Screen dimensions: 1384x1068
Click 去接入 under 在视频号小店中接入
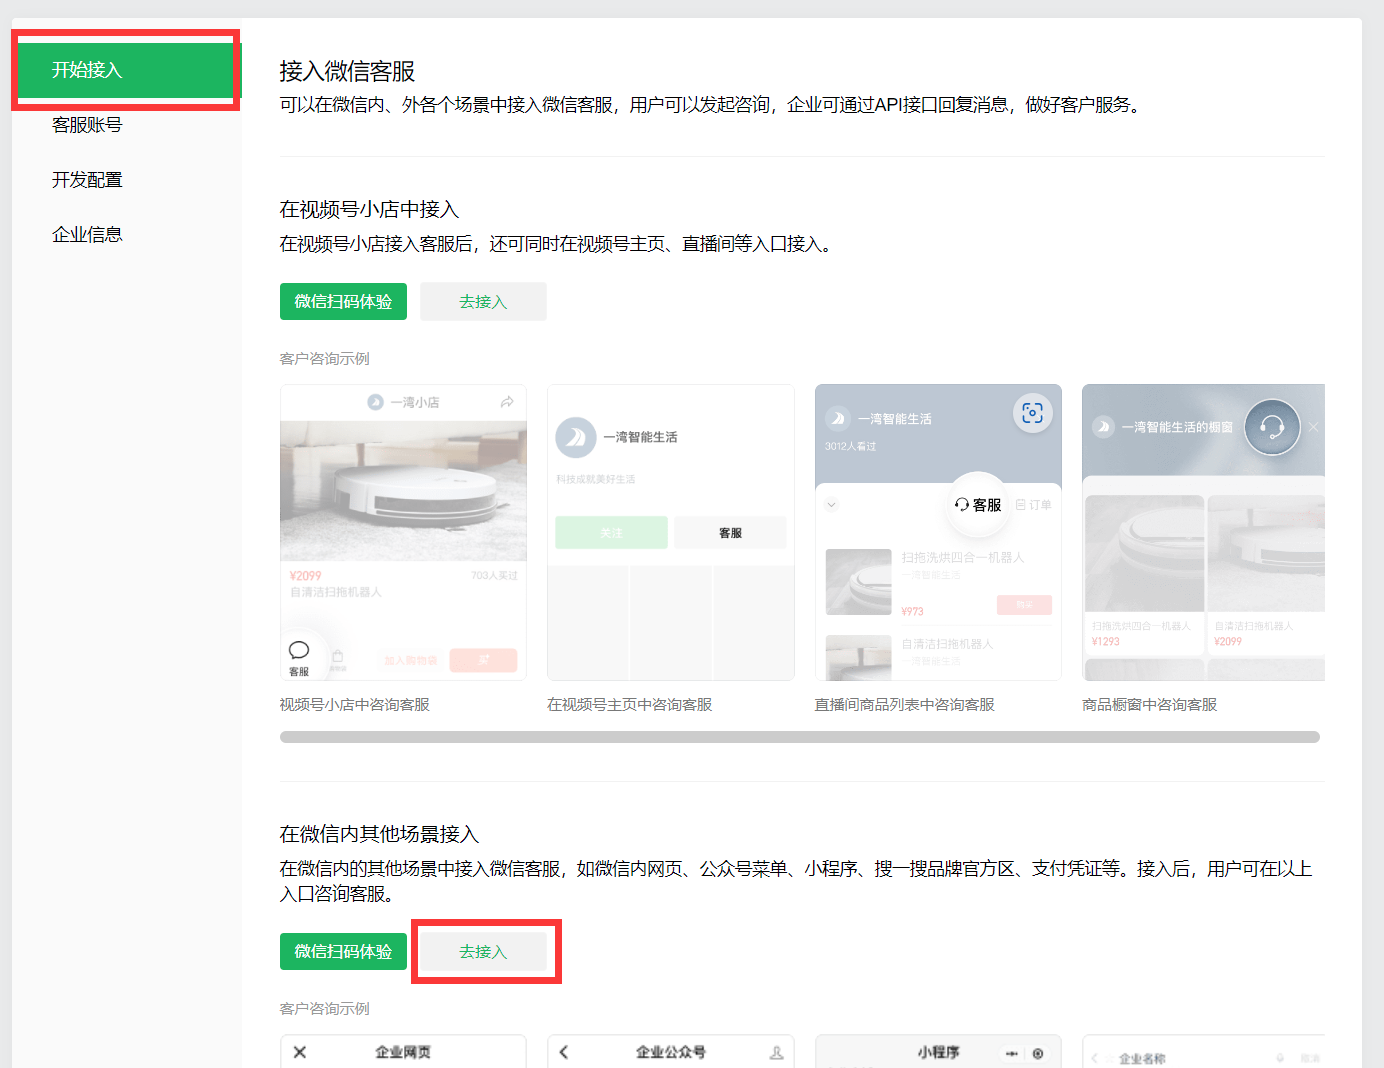coord(483,301)
